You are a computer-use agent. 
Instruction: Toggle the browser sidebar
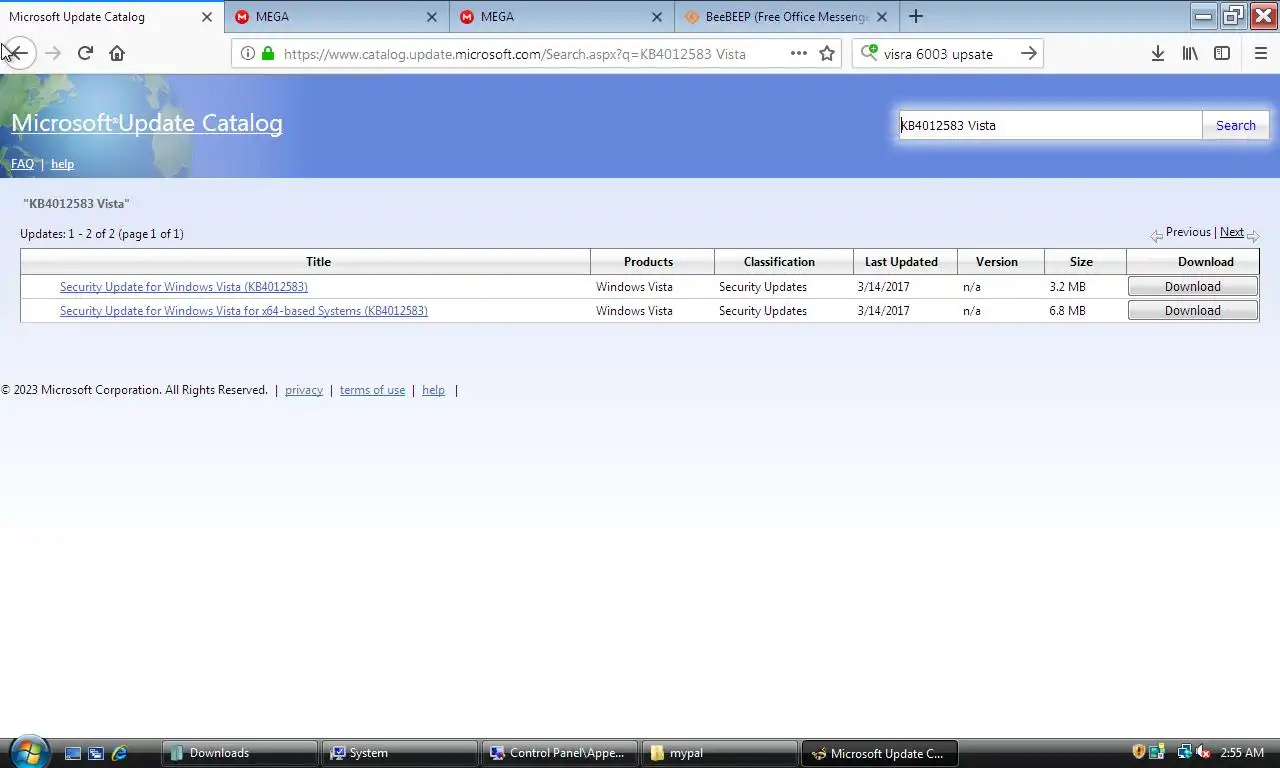tap(1222, 54)
